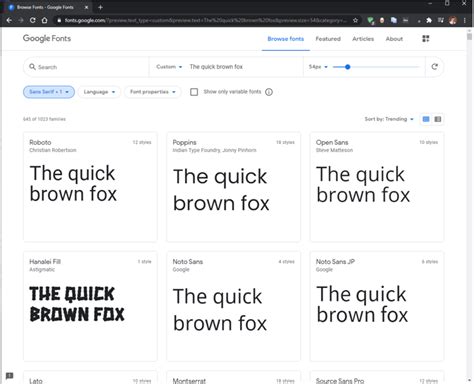Adjust the font size preview slider
The width and height of the screenshot is (474, 384).
(x=376, y=67)
